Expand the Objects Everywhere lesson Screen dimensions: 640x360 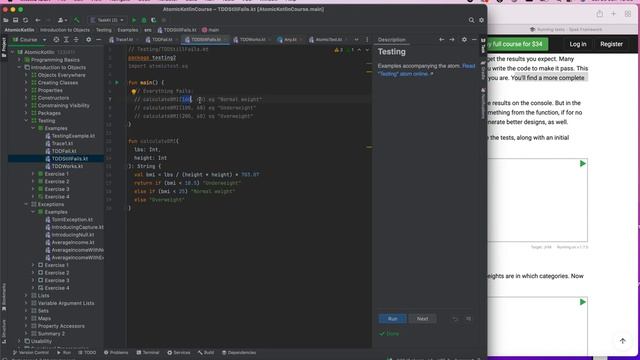tap(26, 75)
